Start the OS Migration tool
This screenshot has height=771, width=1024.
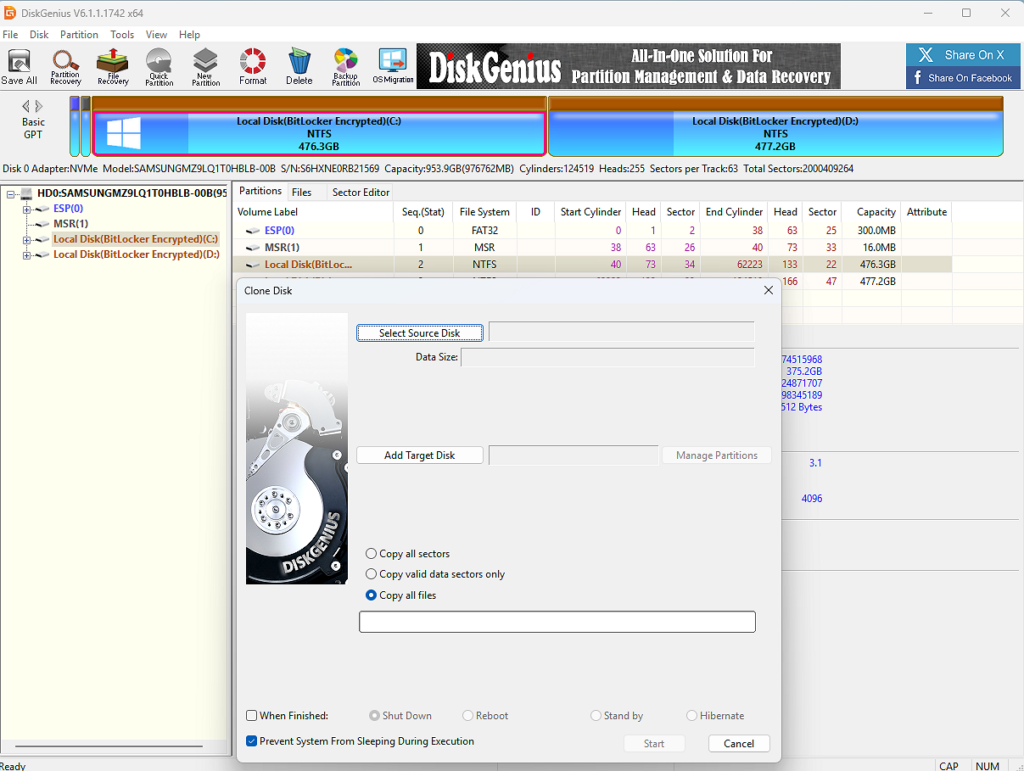coord(393,66)
